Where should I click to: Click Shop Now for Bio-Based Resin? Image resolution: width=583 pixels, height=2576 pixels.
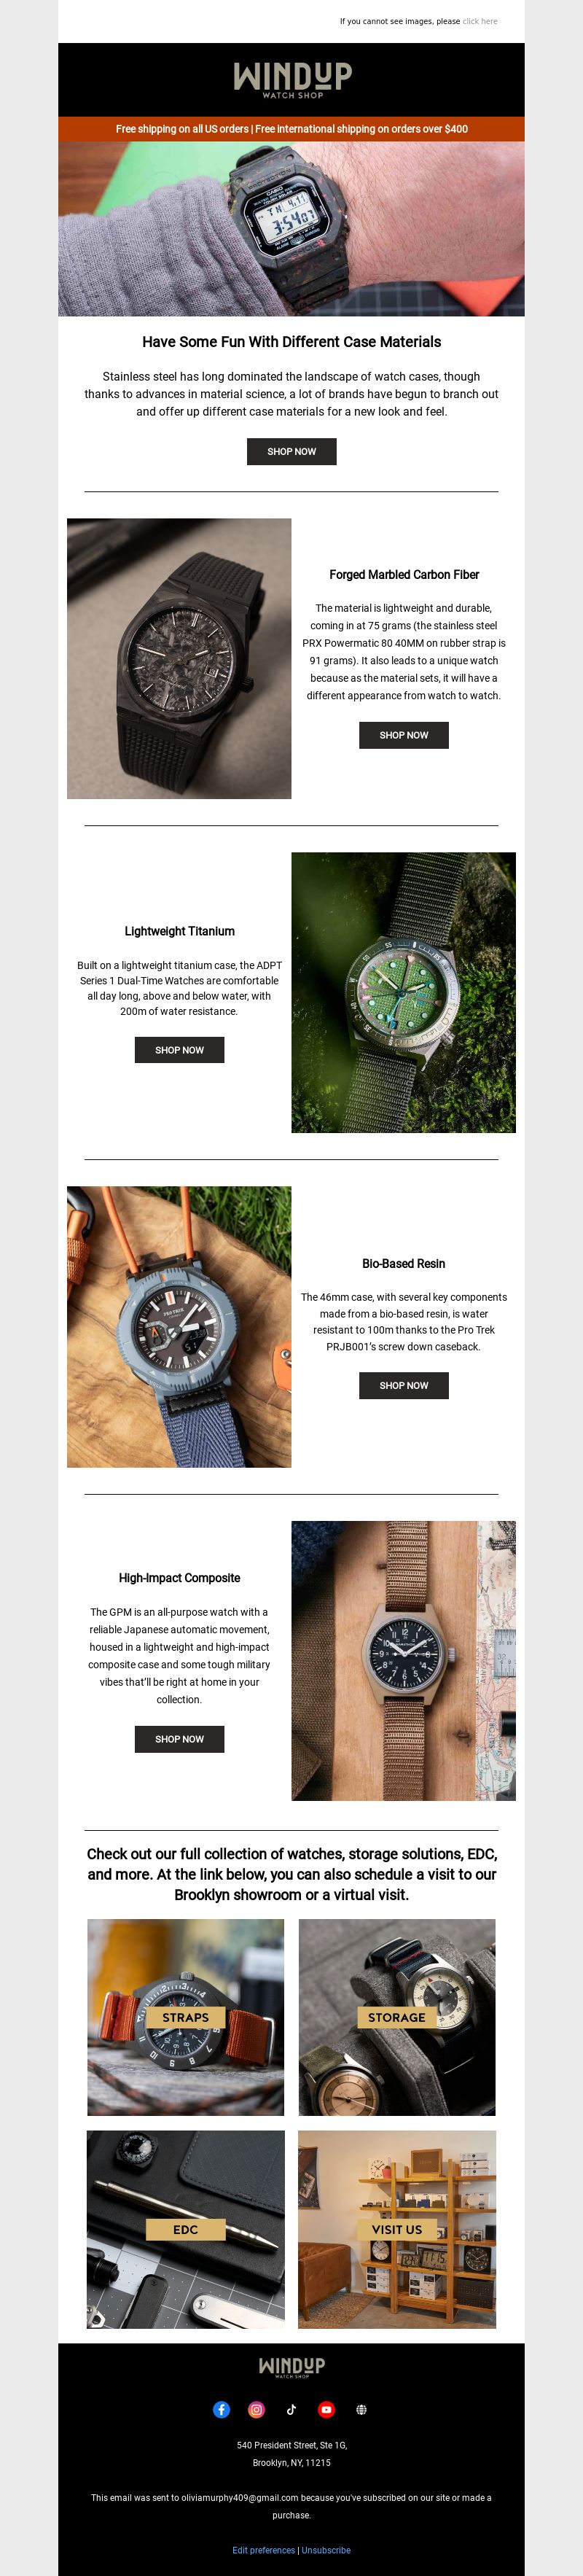404,1385
